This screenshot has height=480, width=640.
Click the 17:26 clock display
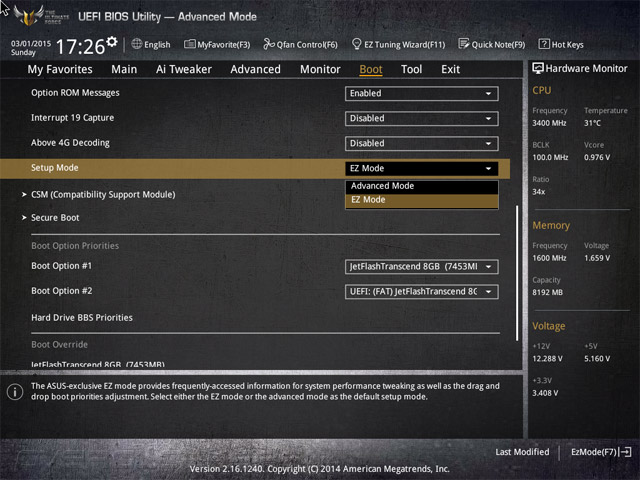coord(80,46)
